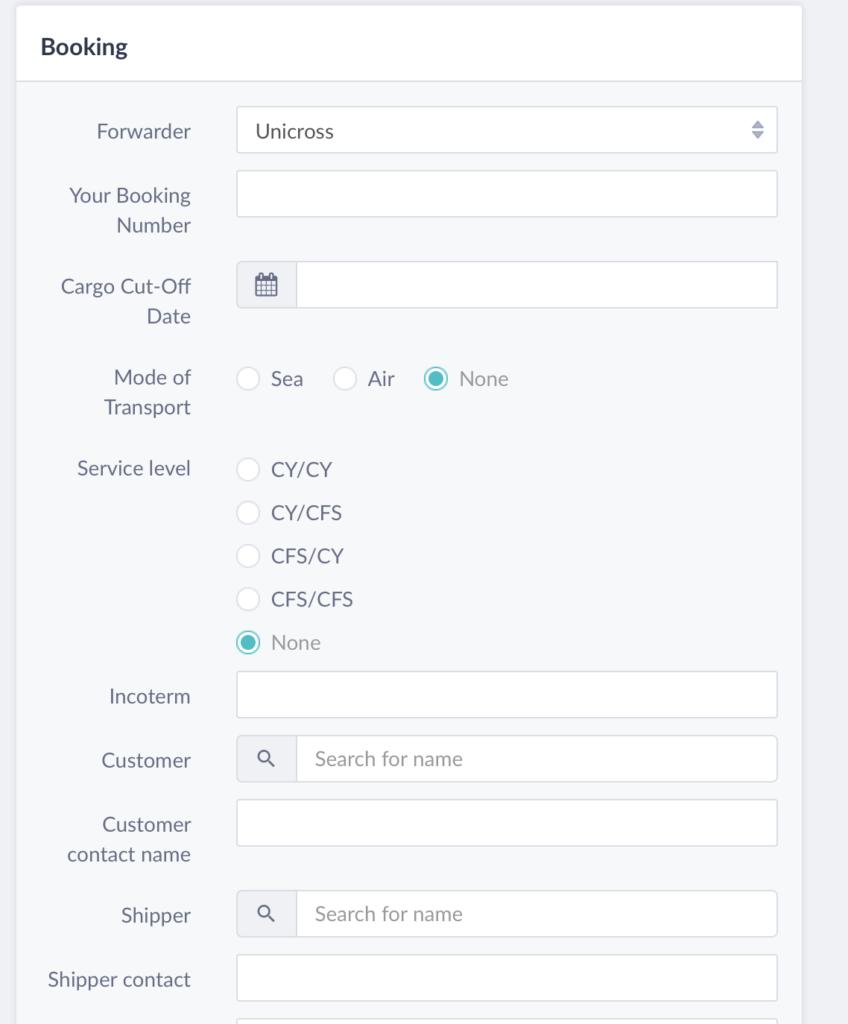Click the Forwarder dropdown arrows
The image size is (848, 1024).
[757, 130]
